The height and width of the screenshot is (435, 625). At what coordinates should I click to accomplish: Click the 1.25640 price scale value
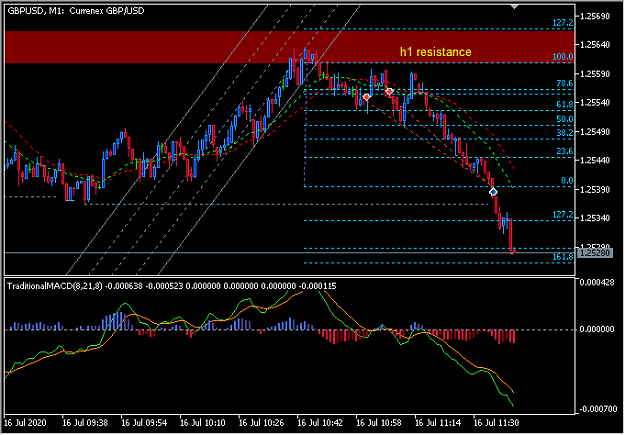(595, 45)
